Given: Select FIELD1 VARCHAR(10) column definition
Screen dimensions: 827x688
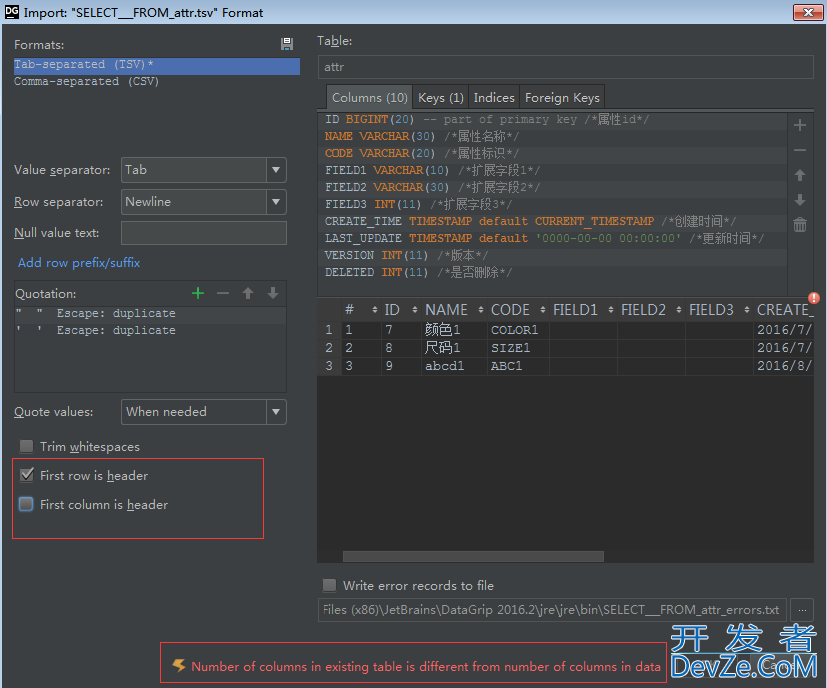Looking at the screenshot, I should pos(553,170).
